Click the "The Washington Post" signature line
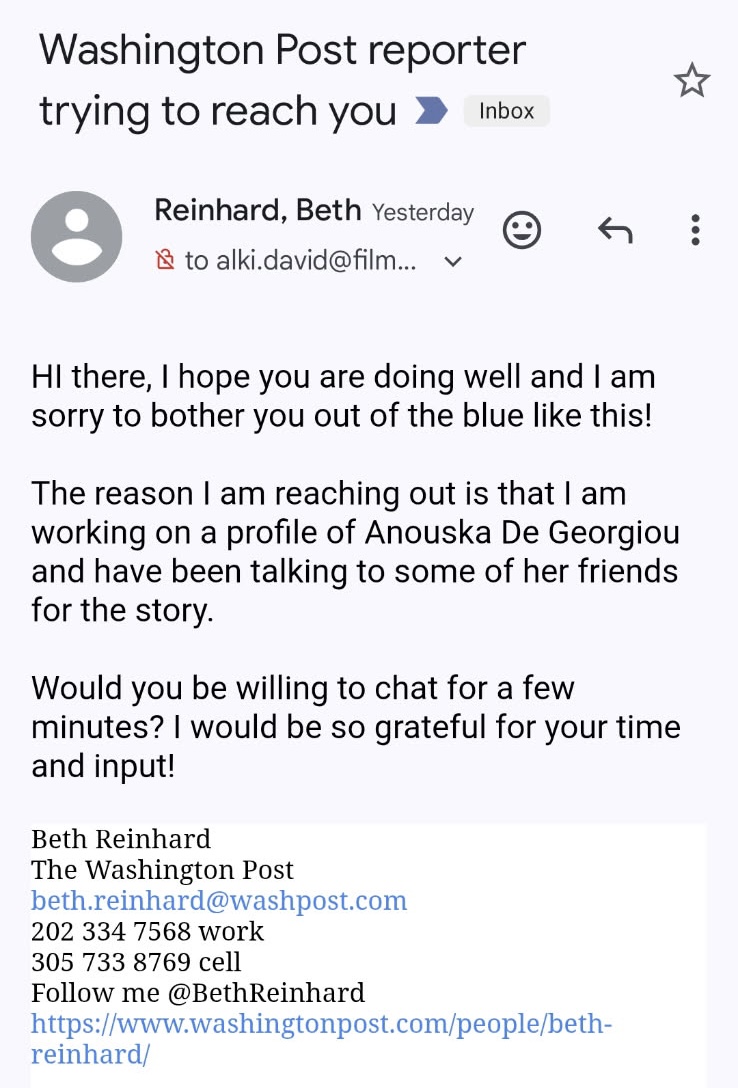This screenshot has width=738, height=1088. 162,869
